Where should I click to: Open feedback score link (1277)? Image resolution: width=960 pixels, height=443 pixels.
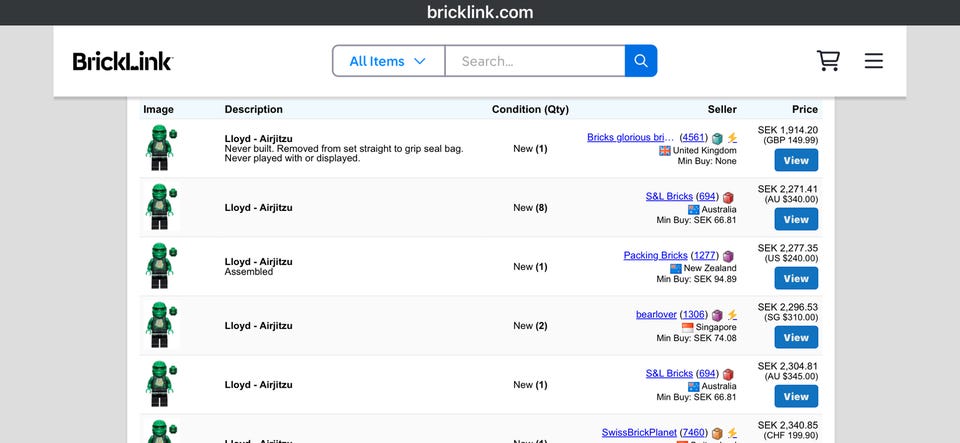click(x=705, y=255)
